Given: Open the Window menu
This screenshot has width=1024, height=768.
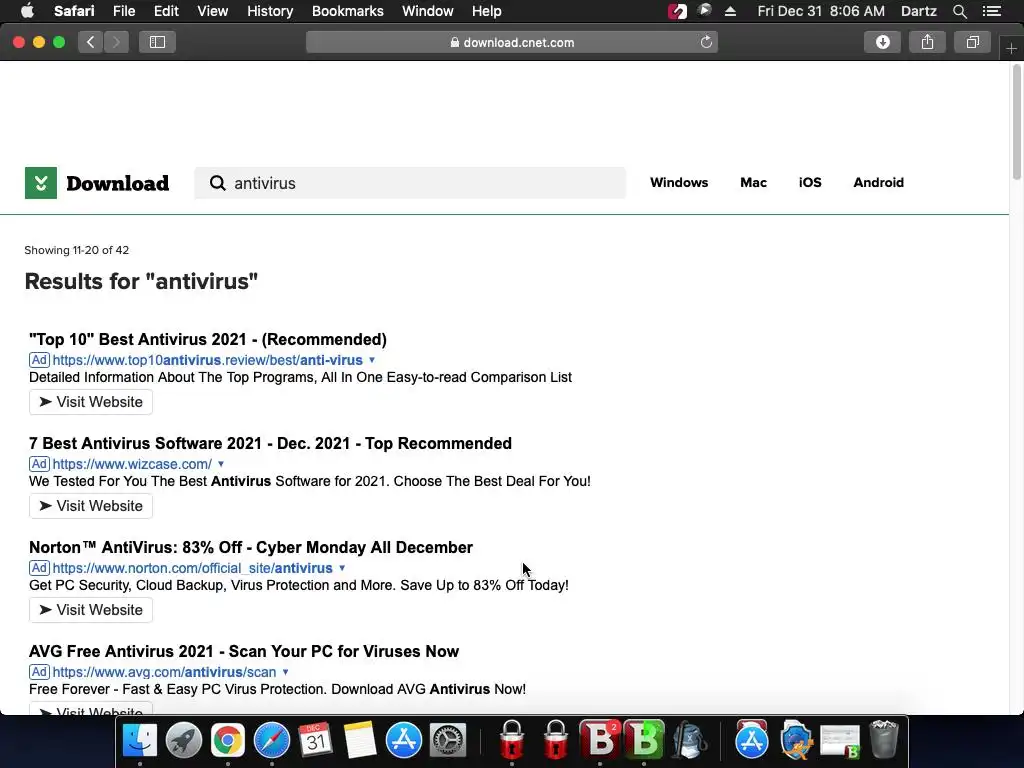Looking at the screenshot, I should 428,11.
